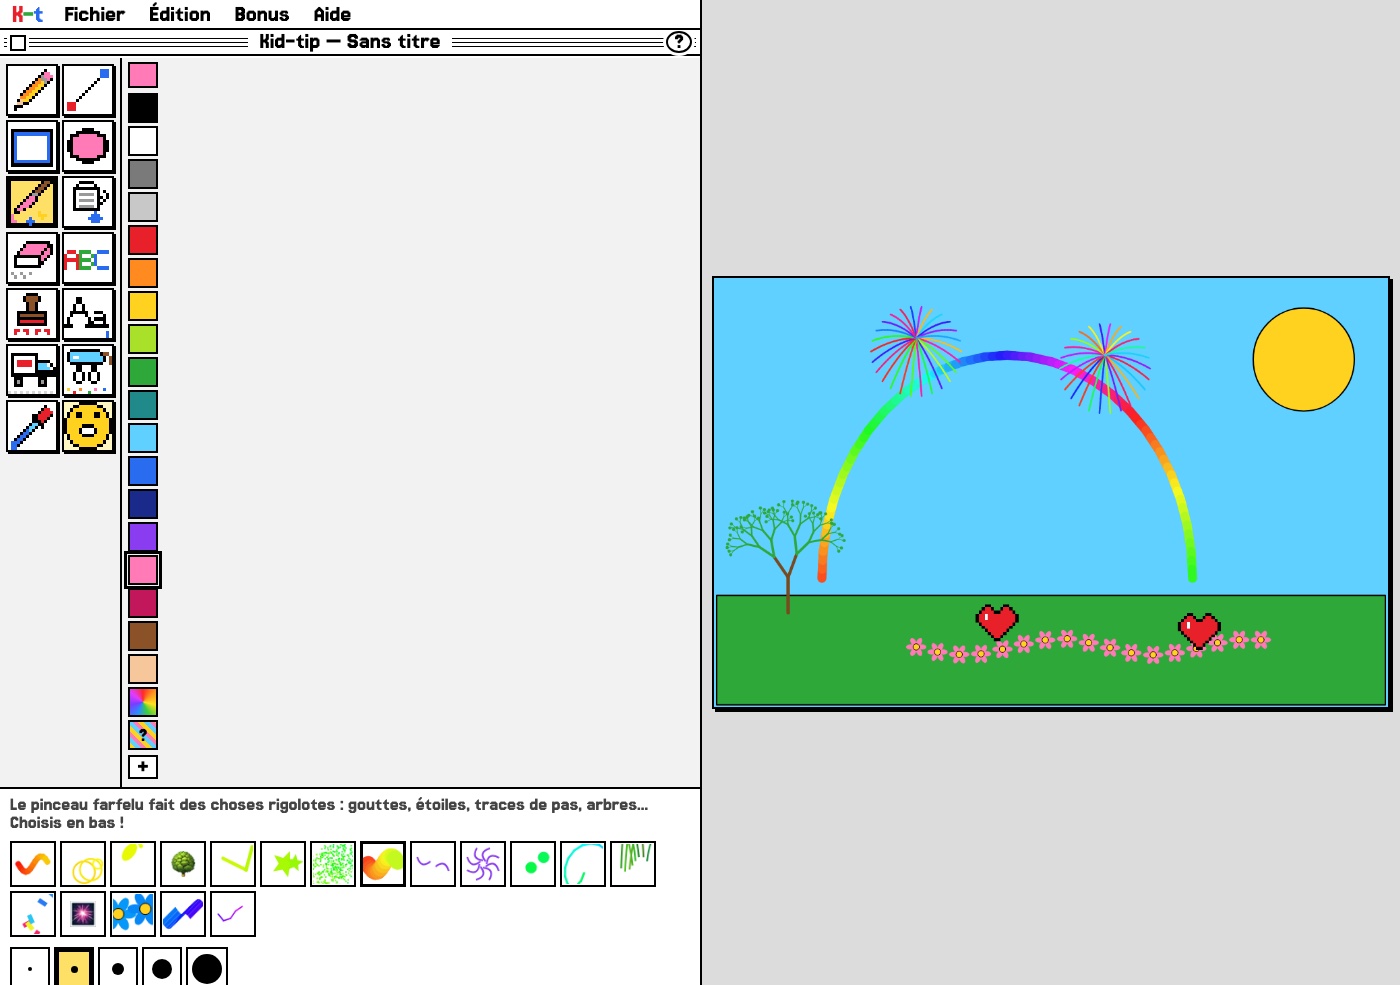Select the rubber stamp tool

33,314
